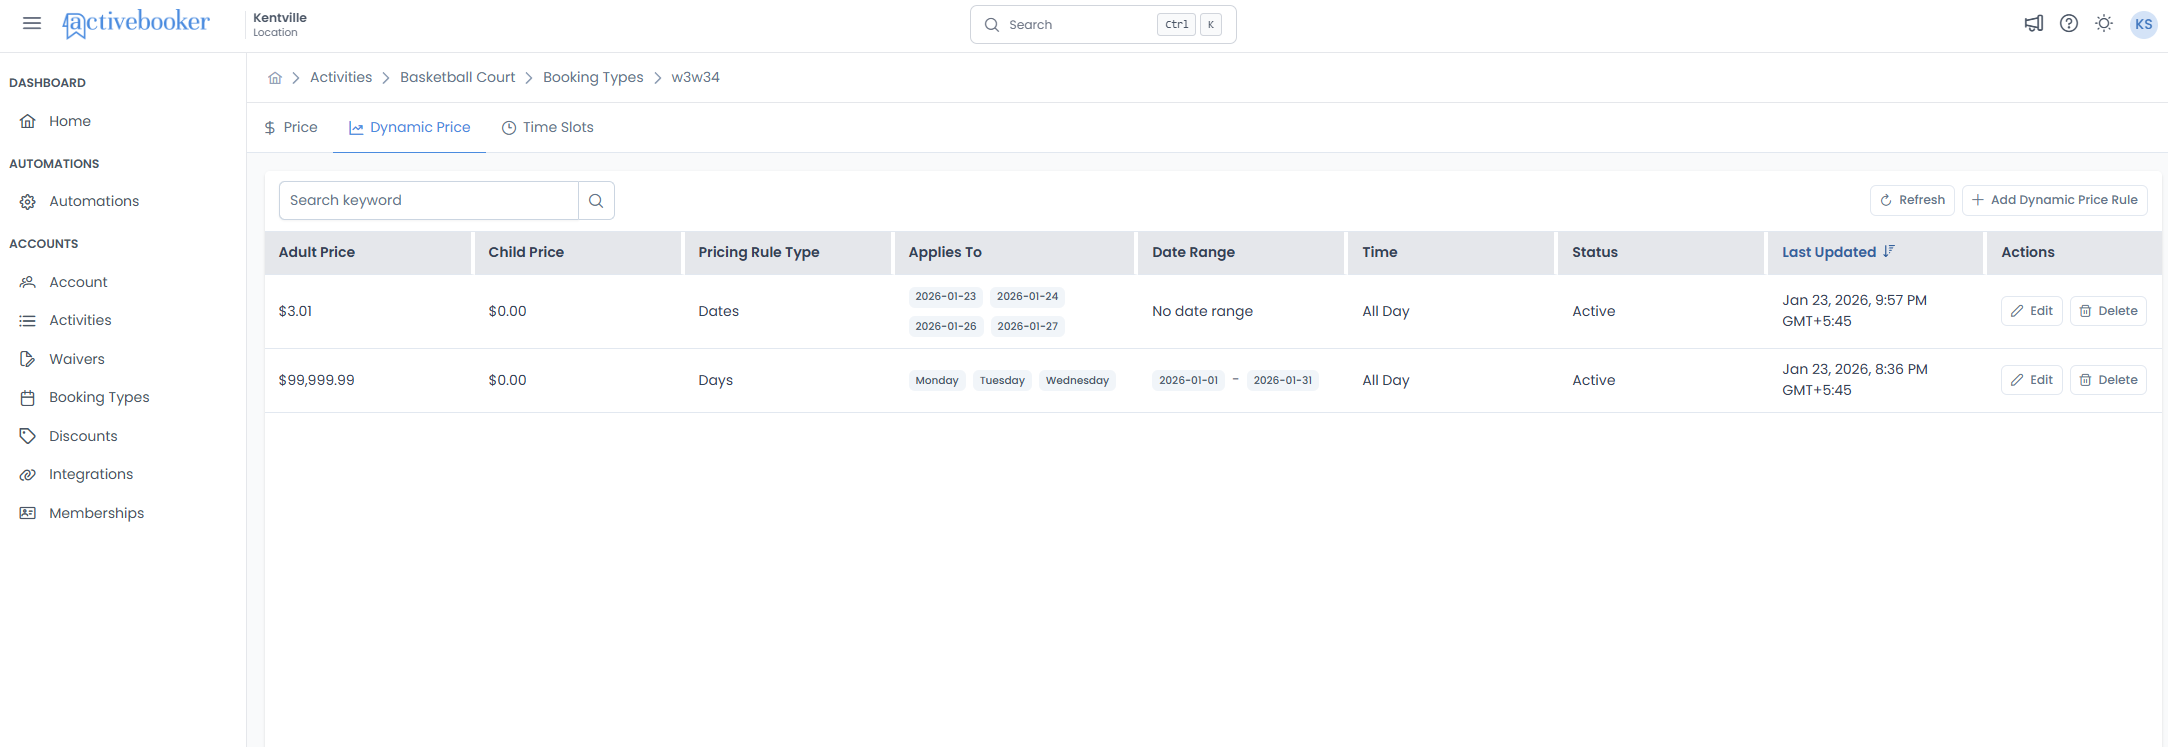The image size is (2168, 747).
Task: Click the activebooker logo
Action: [x=136, y=23]
